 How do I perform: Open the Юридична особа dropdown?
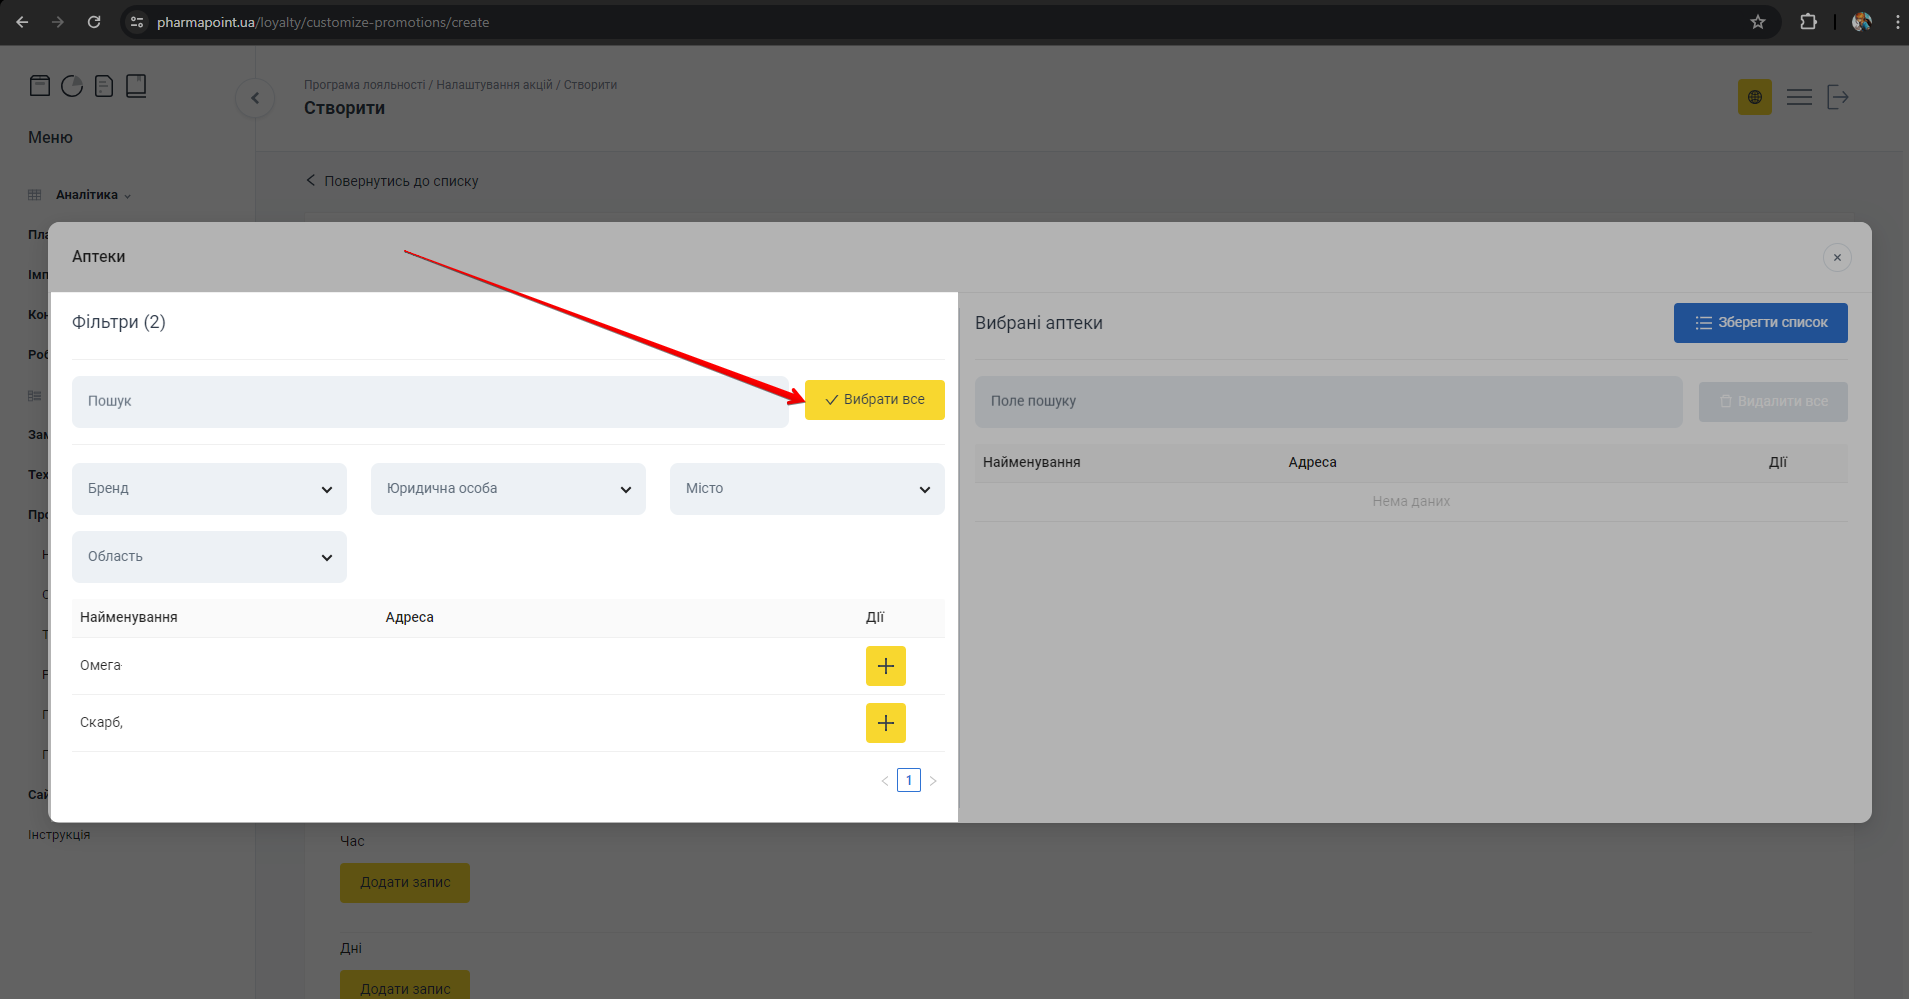(x=508, y=489)
